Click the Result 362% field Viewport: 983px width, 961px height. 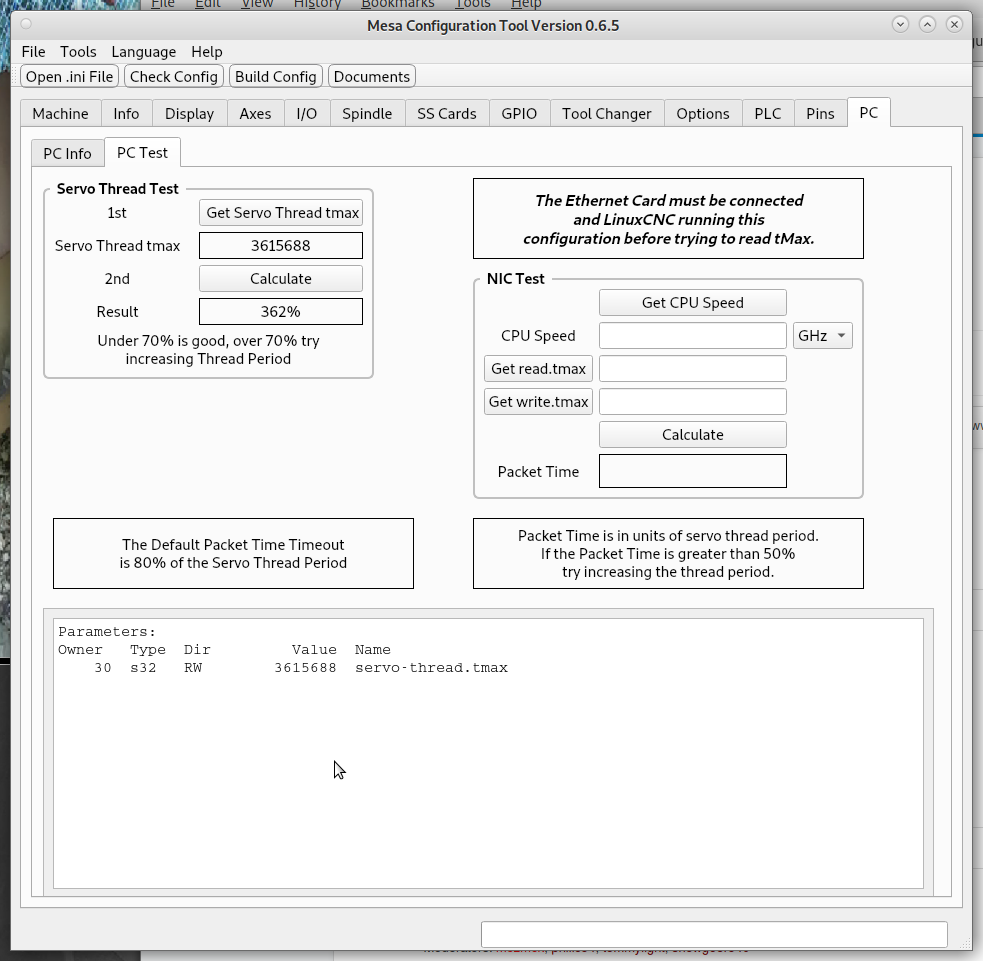(281, 312)
